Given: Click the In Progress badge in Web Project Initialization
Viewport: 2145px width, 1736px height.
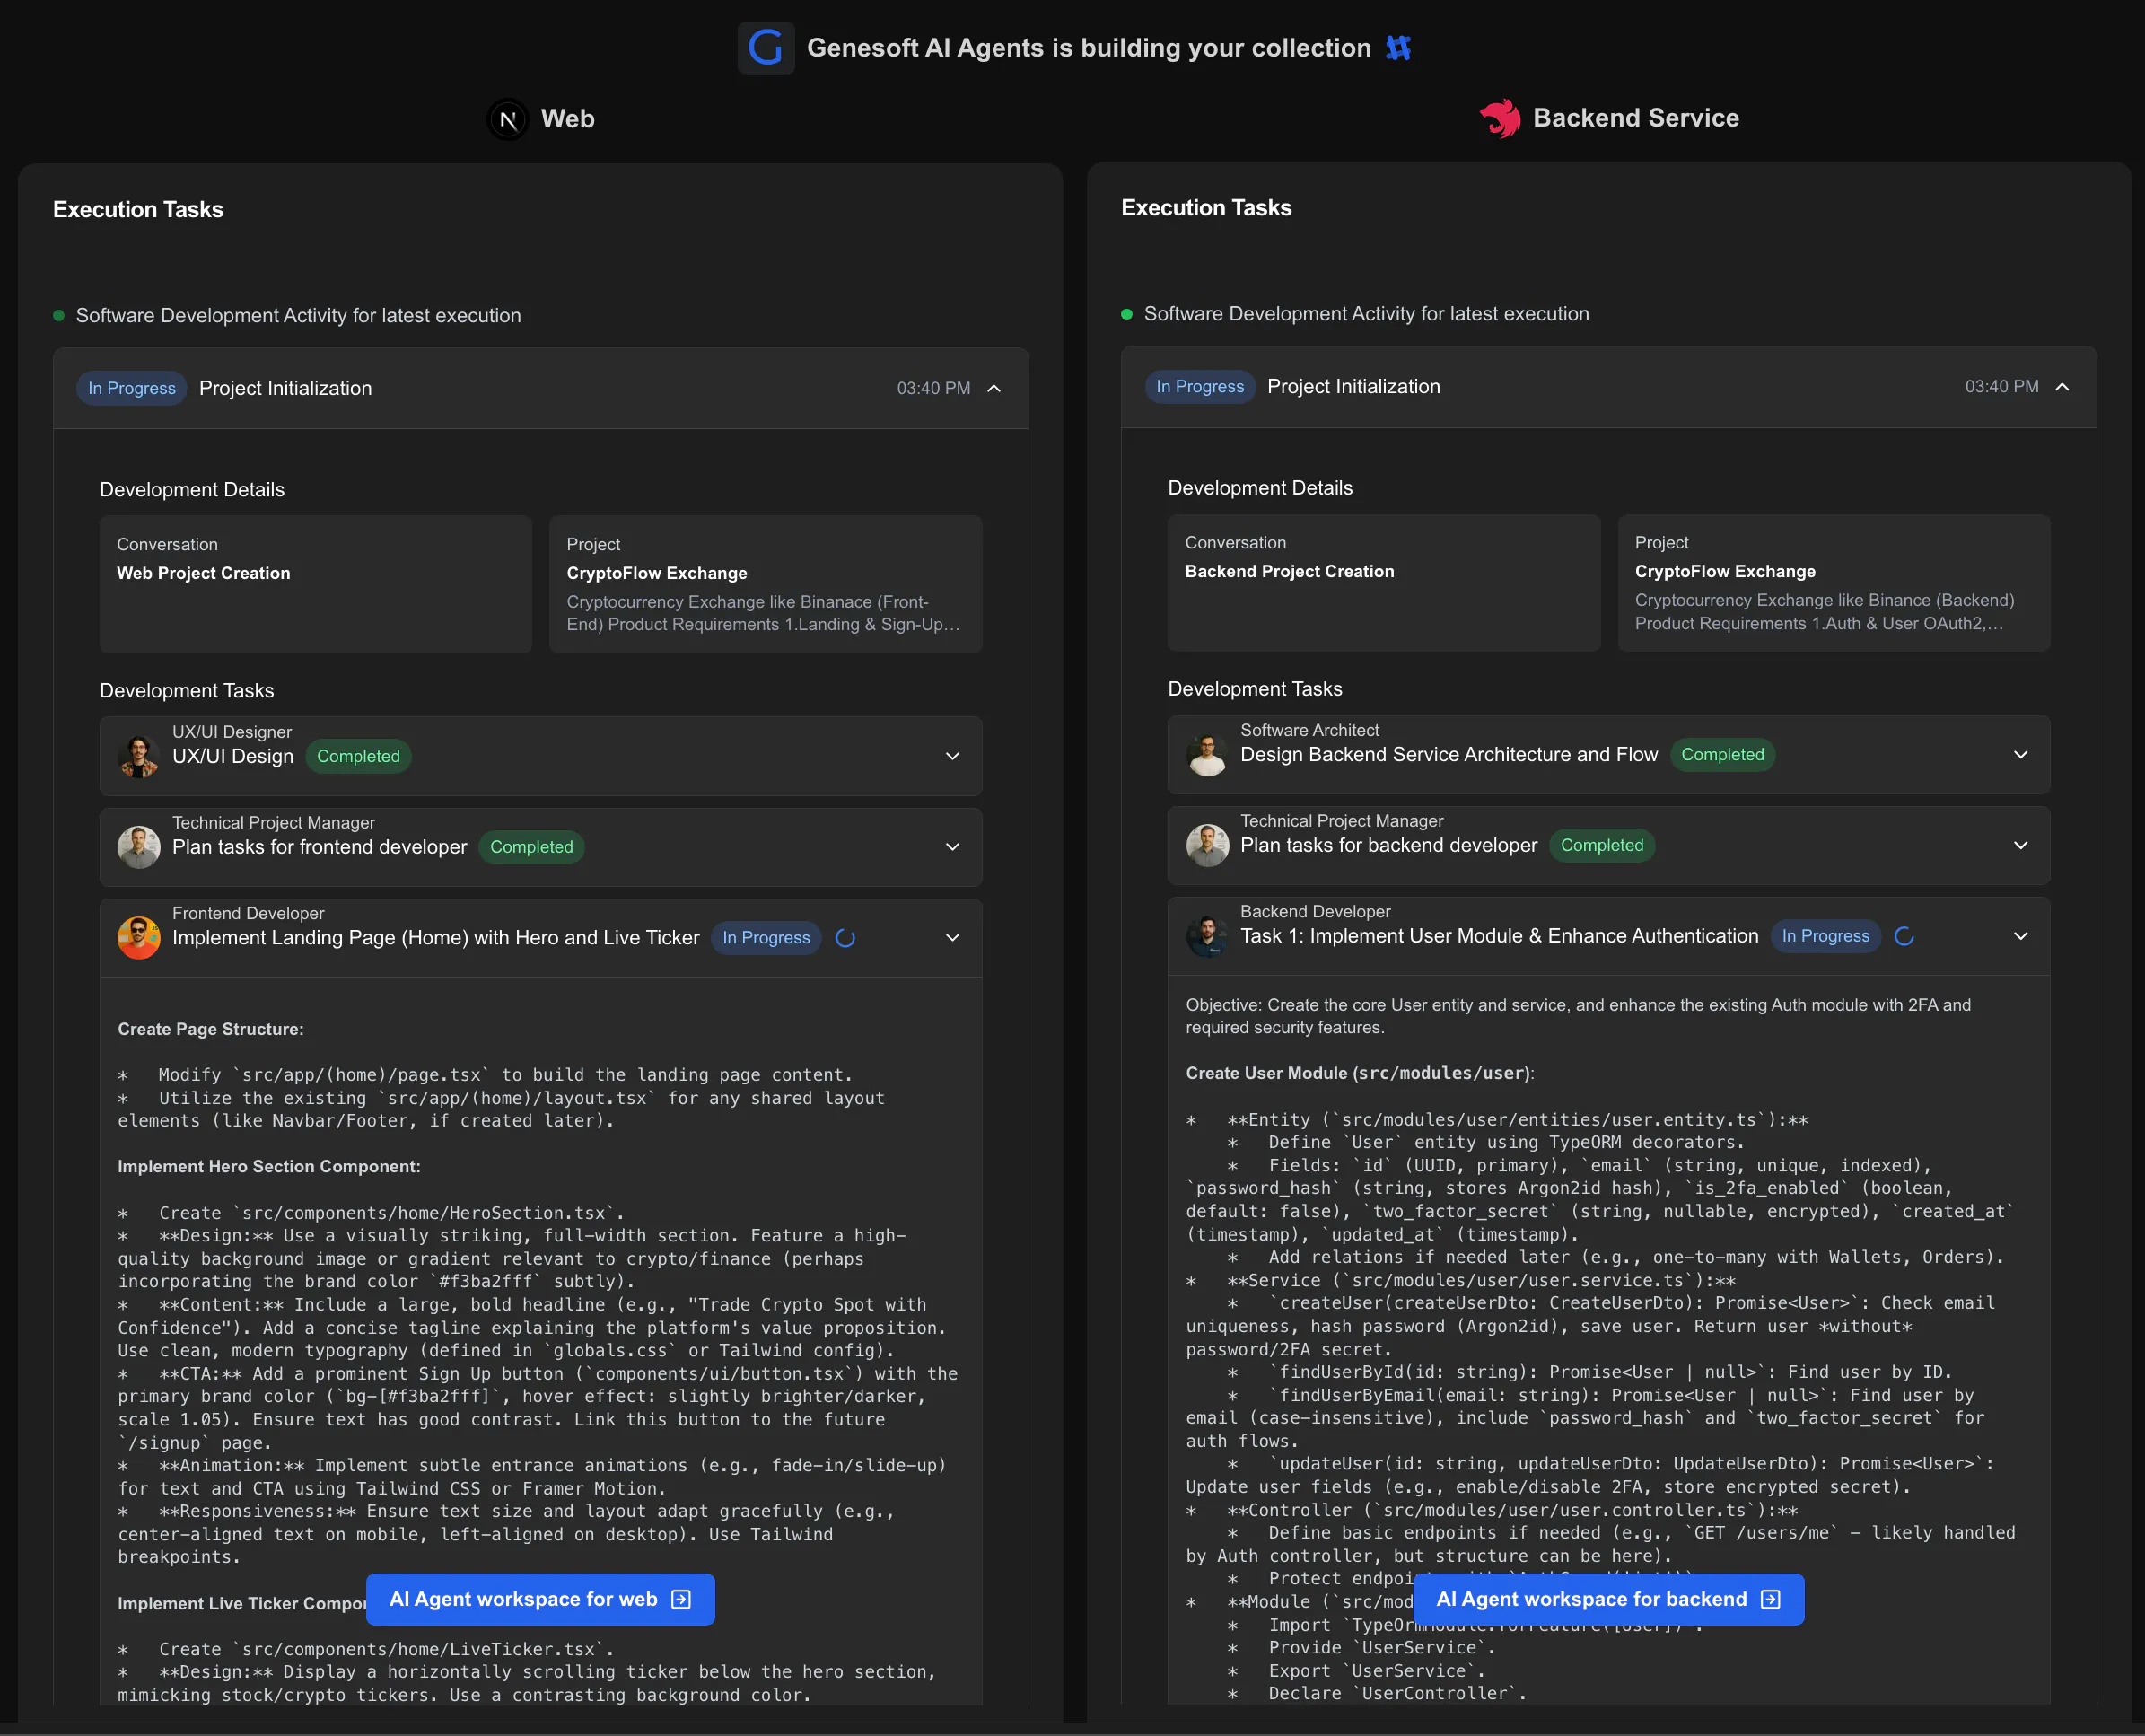Looking at the screenshot, I should point(132,388).
